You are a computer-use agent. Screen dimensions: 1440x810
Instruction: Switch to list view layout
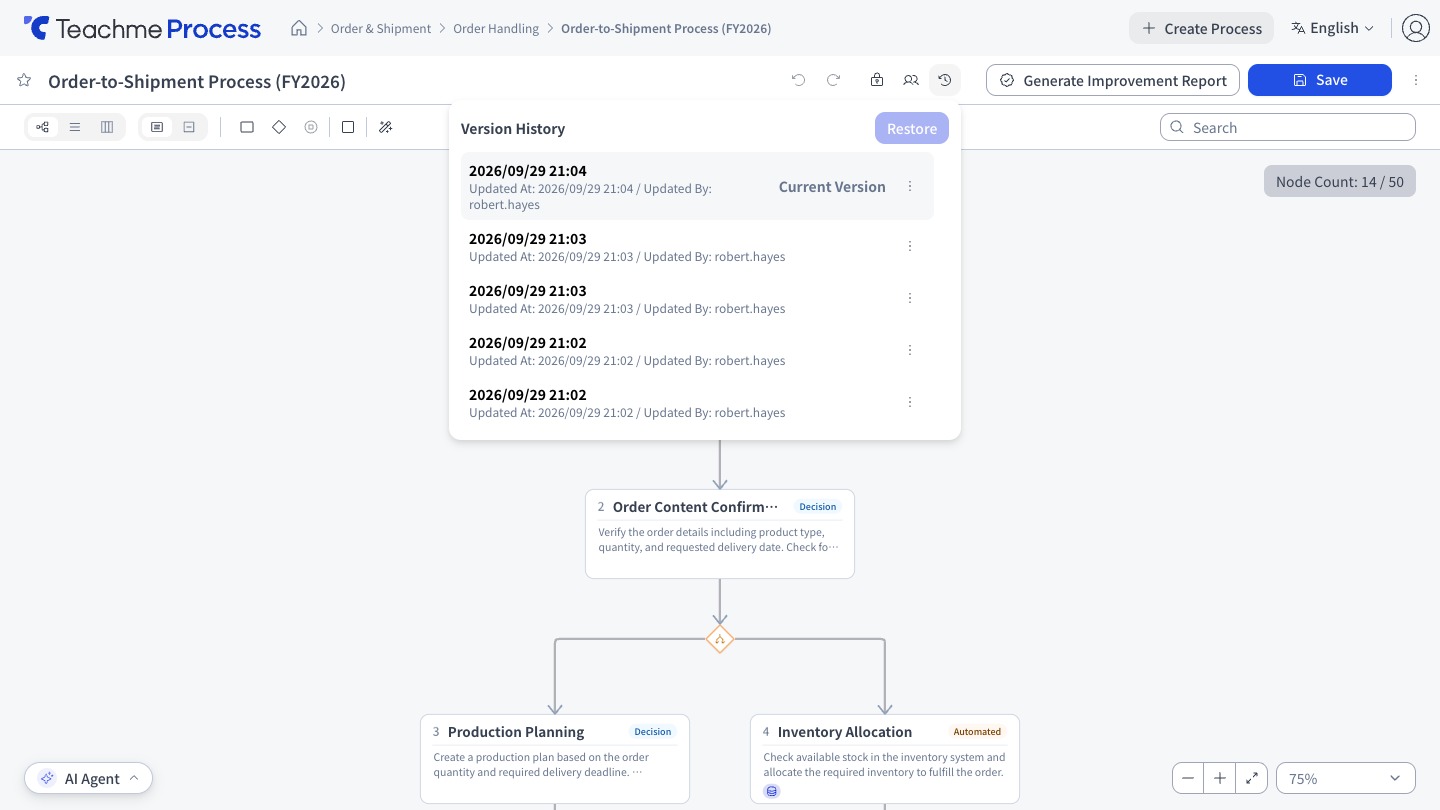(75, 127)
